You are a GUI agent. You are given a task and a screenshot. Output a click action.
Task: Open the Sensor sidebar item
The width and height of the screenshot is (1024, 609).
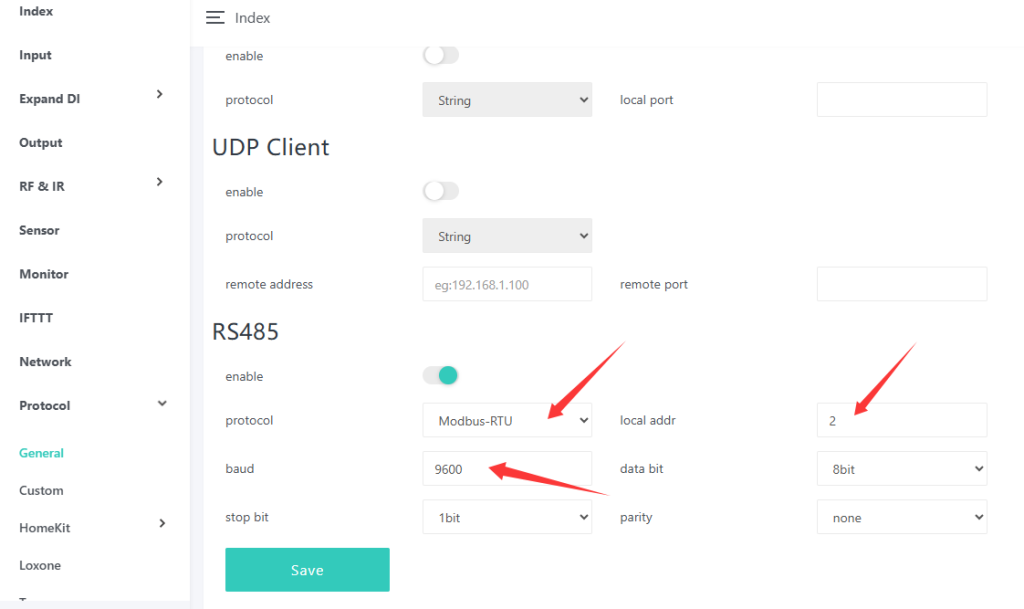(x=39, y=230)
